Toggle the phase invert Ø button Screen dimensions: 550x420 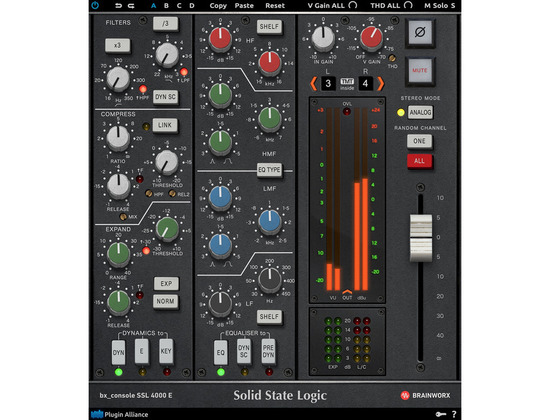(x=420, y=33)
